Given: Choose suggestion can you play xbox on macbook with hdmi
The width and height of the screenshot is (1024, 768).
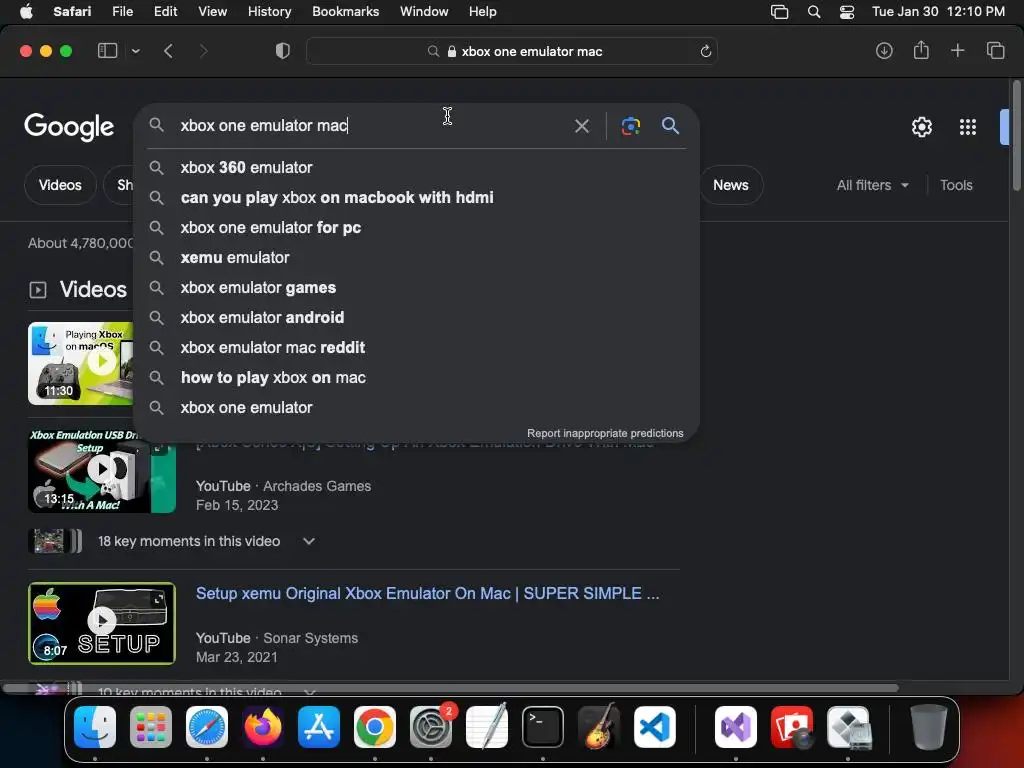Looking at the screenshot, I should click(416, 198).
